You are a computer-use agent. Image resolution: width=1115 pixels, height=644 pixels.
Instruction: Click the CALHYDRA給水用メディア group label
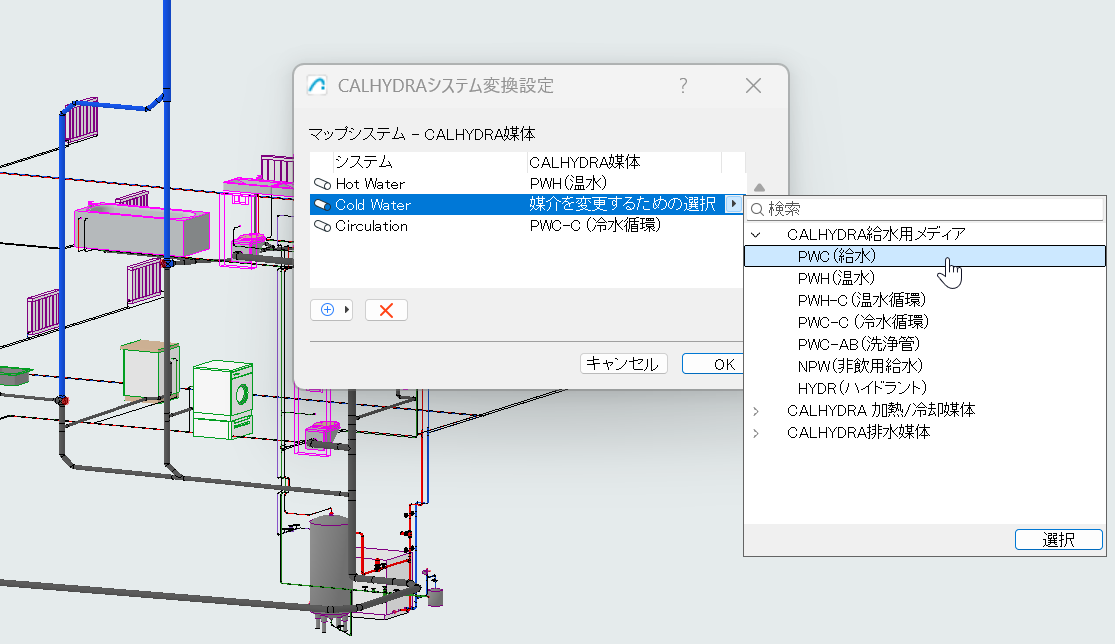coord(876,235)
